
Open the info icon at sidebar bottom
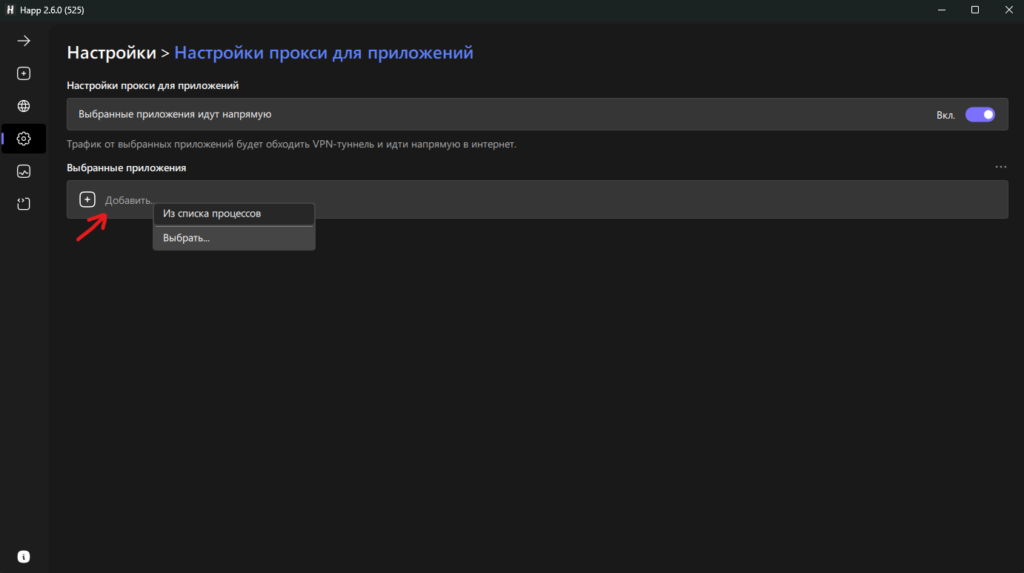coord(24,557)
